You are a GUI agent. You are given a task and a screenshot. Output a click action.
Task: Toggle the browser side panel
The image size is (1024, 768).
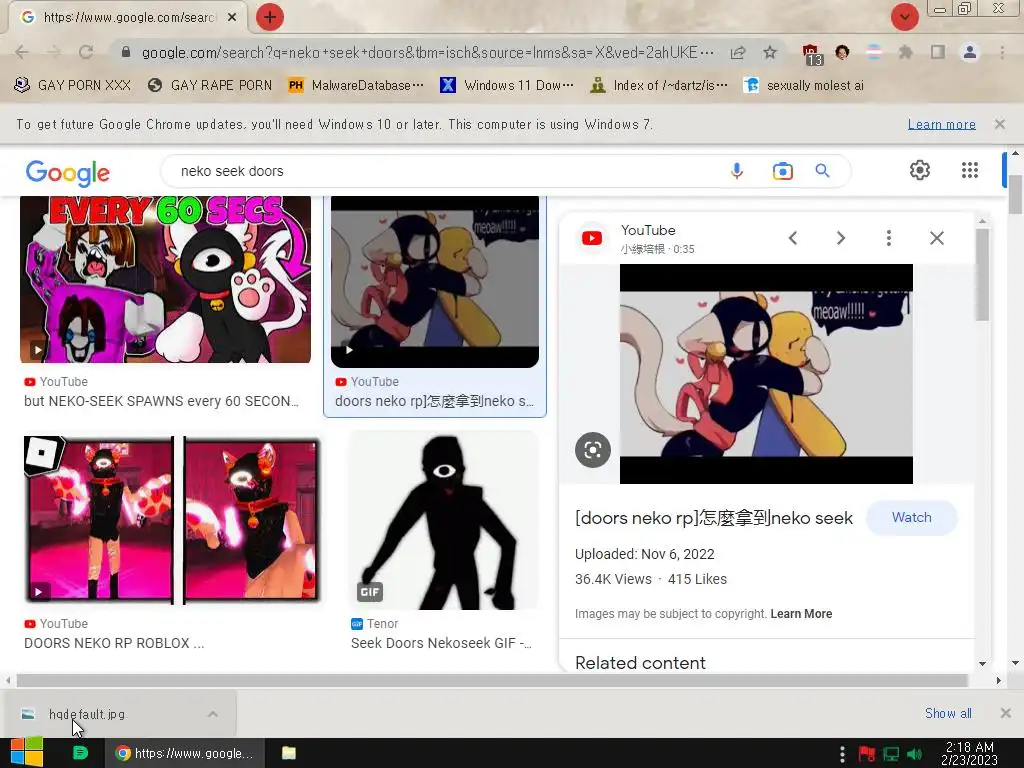pos(938,52)
